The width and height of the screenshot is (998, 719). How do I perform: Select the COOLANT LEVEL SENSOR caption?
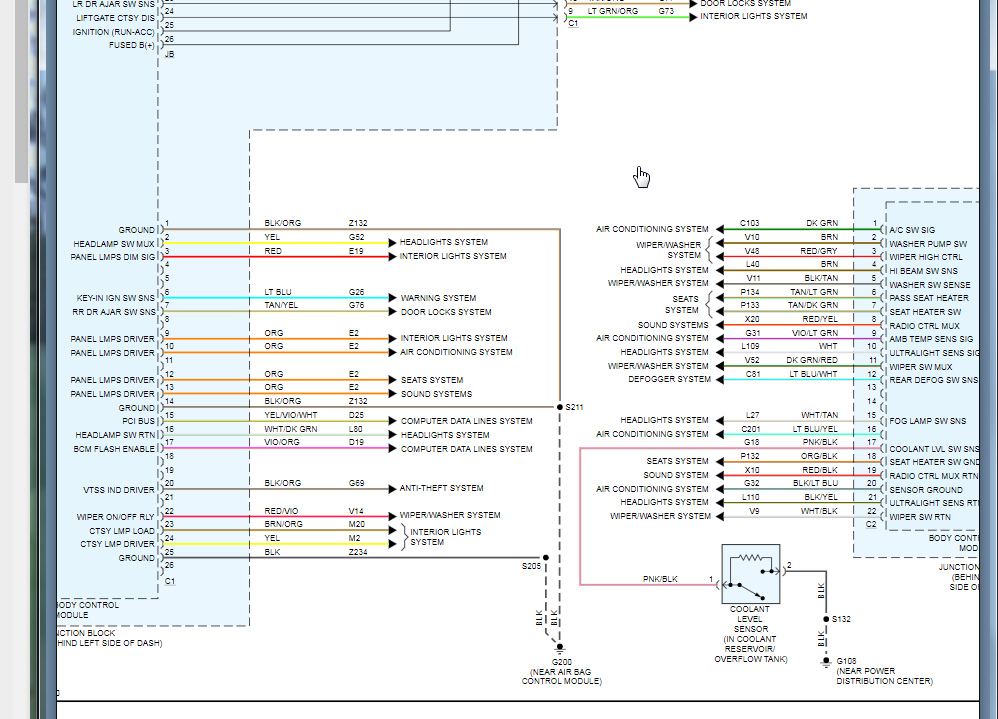point(750,619)
